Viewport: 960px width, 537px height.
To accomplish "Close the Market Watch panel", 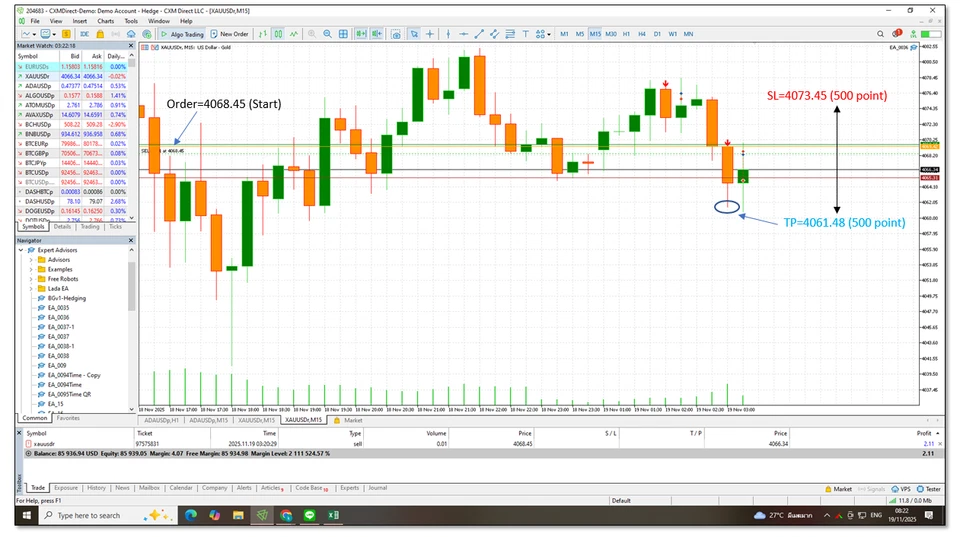I will coord(130,46).
